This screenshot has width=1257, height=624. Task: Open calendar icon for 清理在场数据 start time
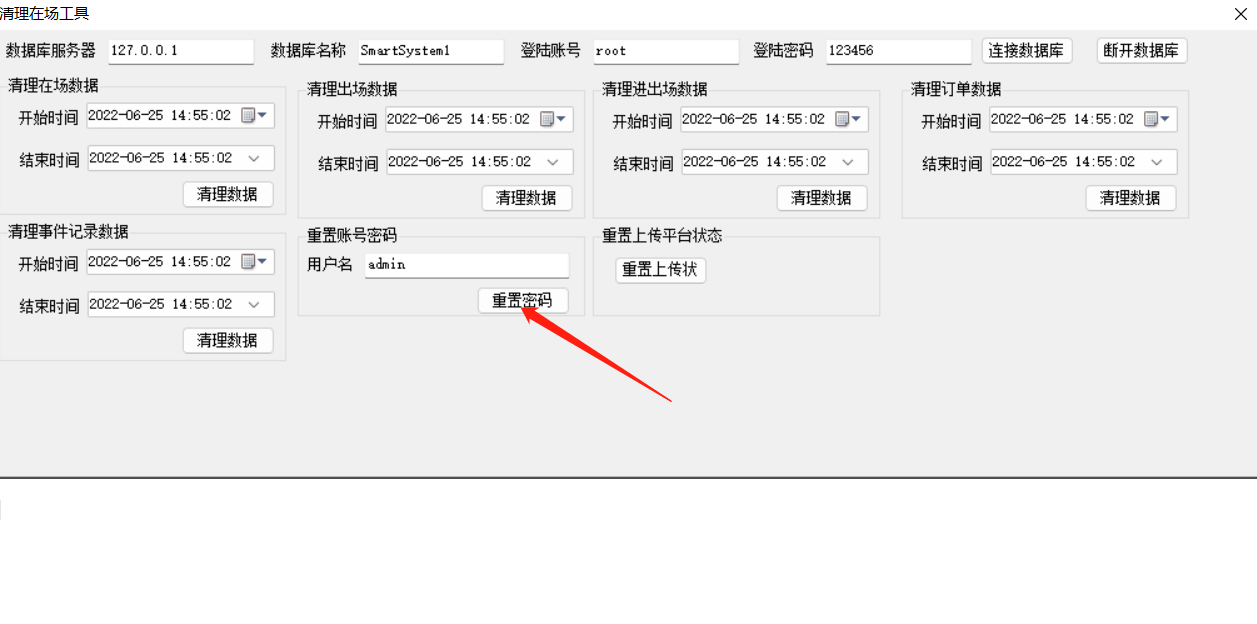click(x=254, y=116)
